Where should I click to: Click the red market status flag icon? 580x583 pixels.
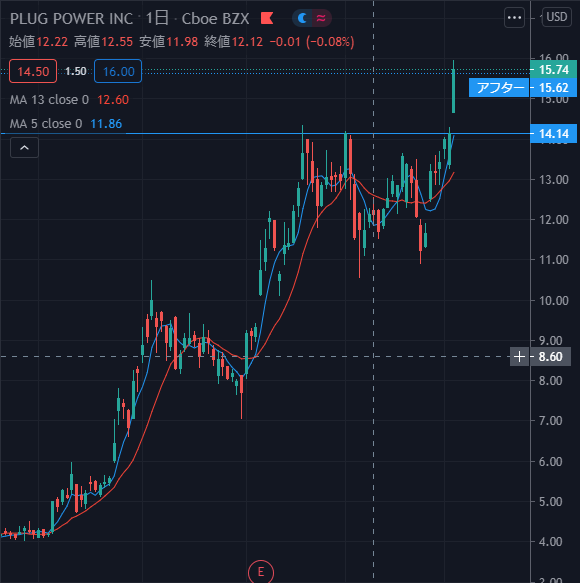(267, 18)
